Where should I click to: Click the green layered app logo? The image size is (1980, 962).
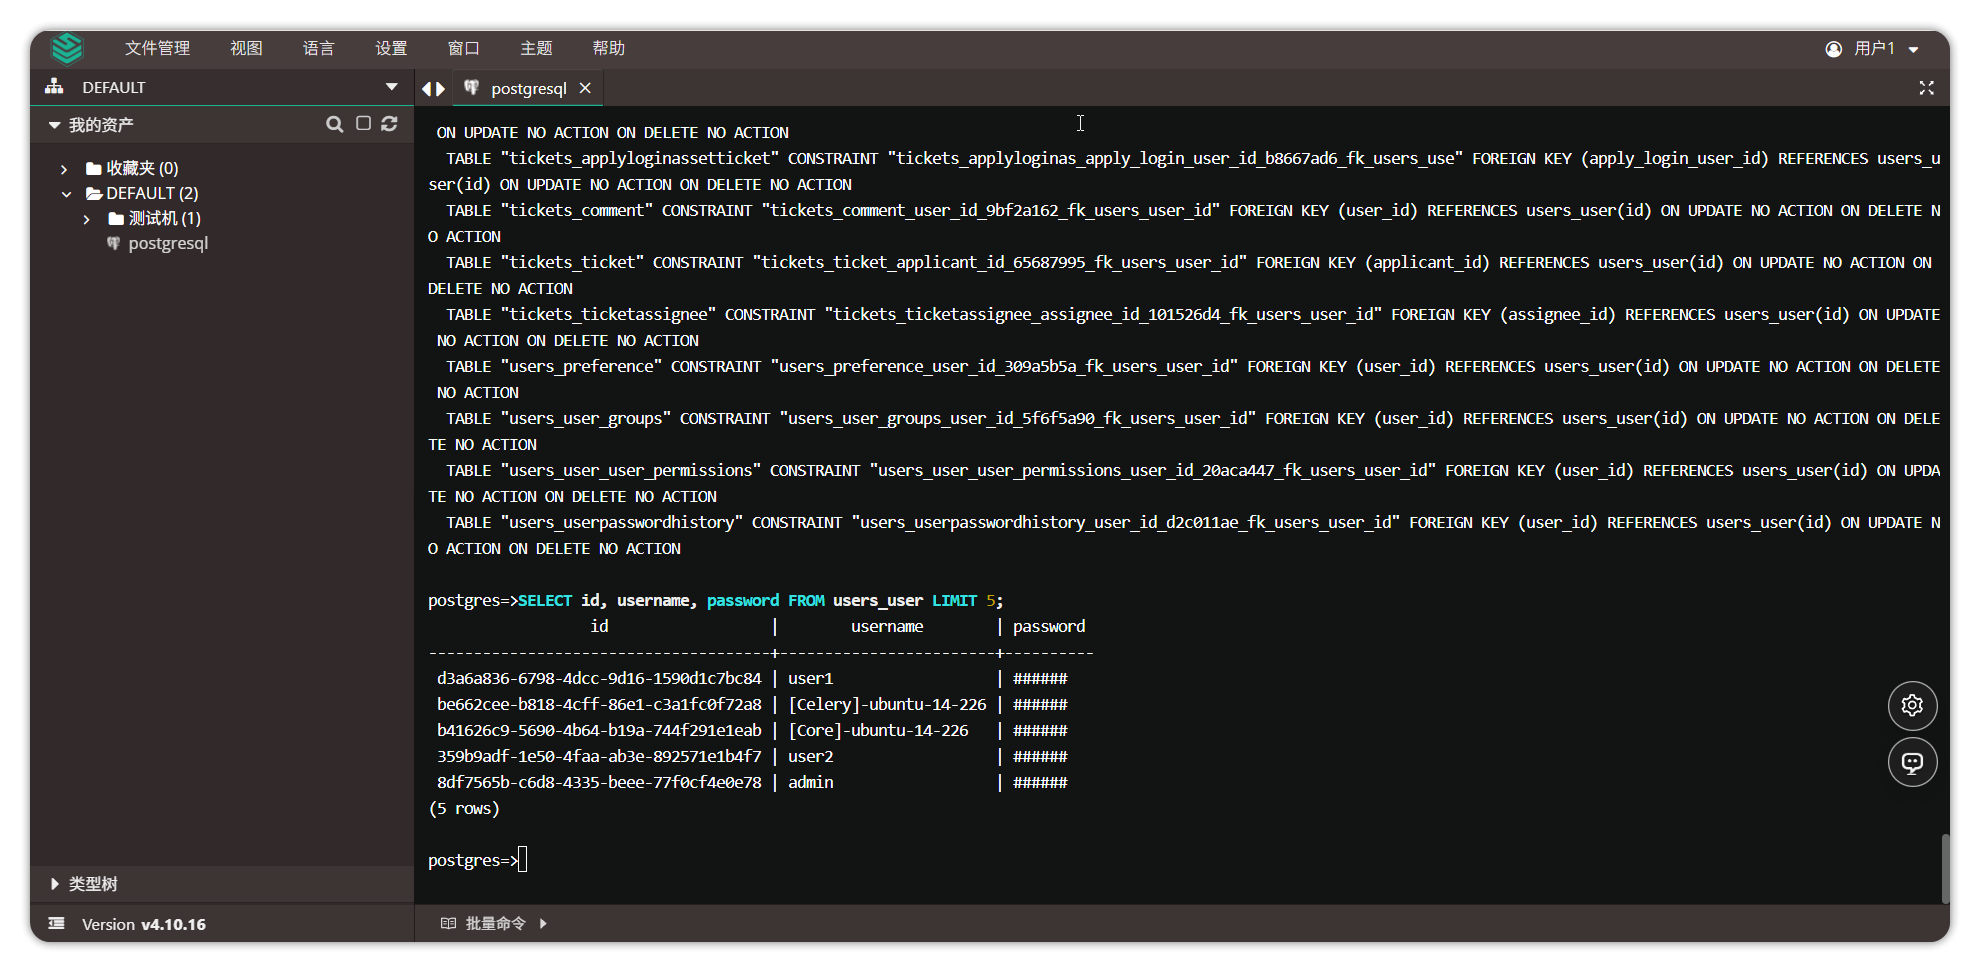click(x=67, y=48)
